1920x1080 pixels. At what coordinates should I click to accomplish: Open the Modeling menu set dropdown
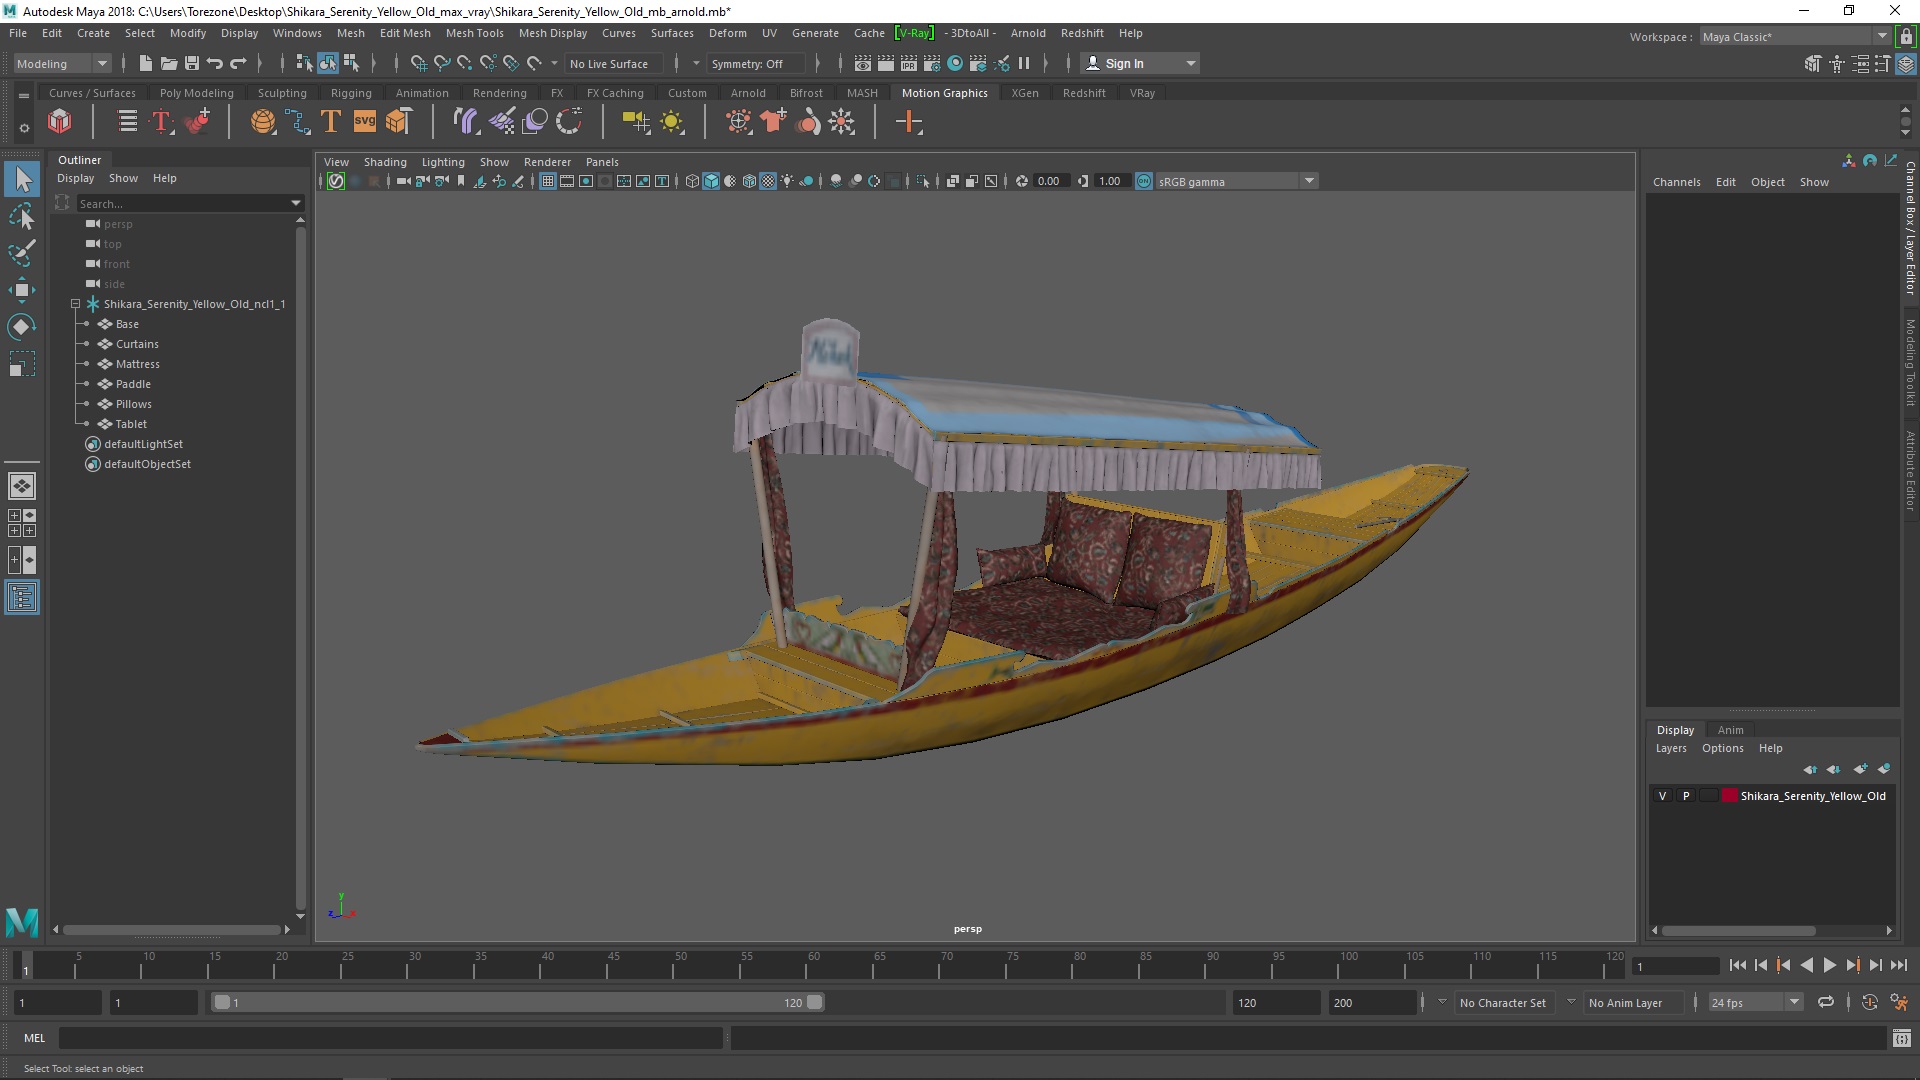[101, 63]
